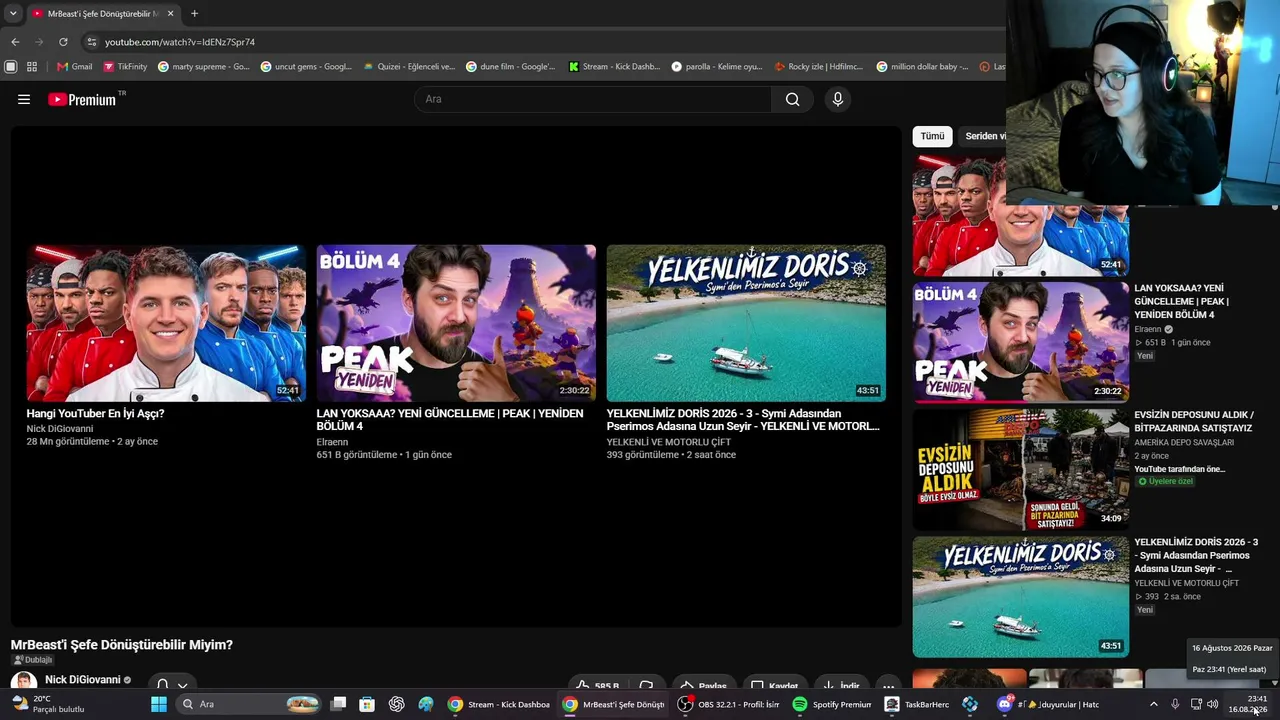This screenshot has height=720, width=1280.
Task: Show hidden system tray icons chevron
Action: point(1153,704)
